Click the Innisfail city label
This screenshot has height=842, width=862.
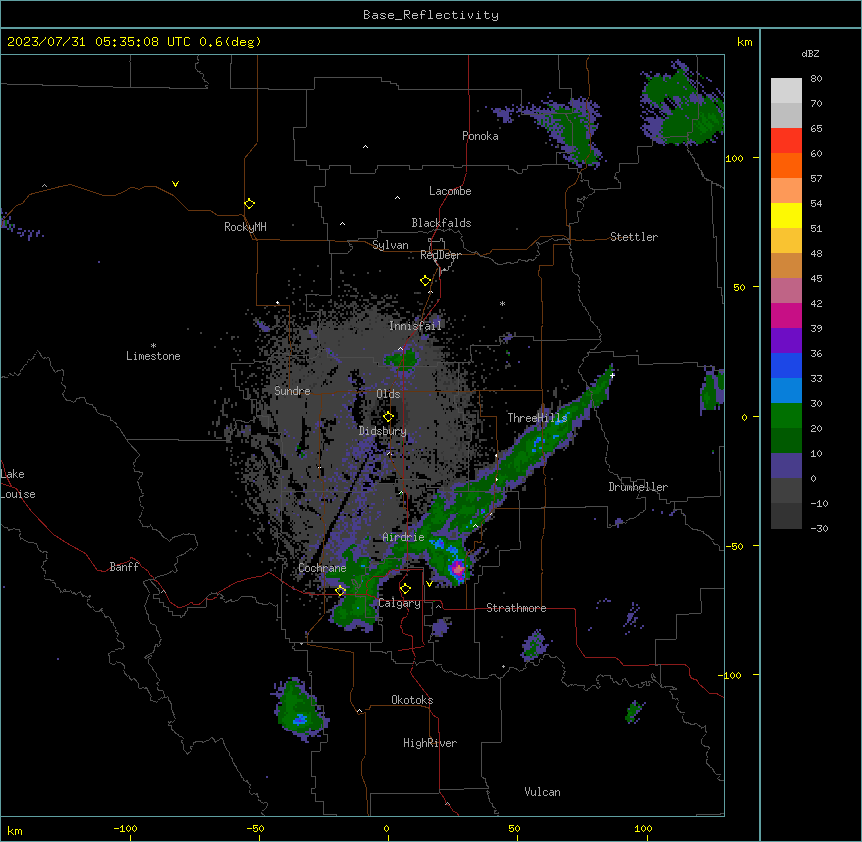click(415, 326)
